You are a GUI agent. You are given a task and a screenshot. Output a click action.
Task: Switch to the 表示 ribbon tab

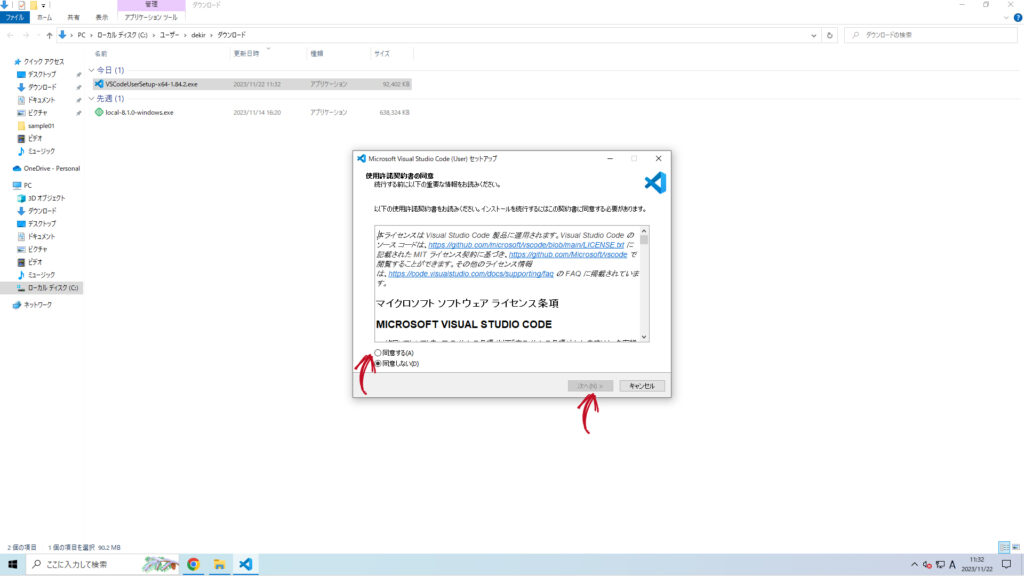click(102, 18)
